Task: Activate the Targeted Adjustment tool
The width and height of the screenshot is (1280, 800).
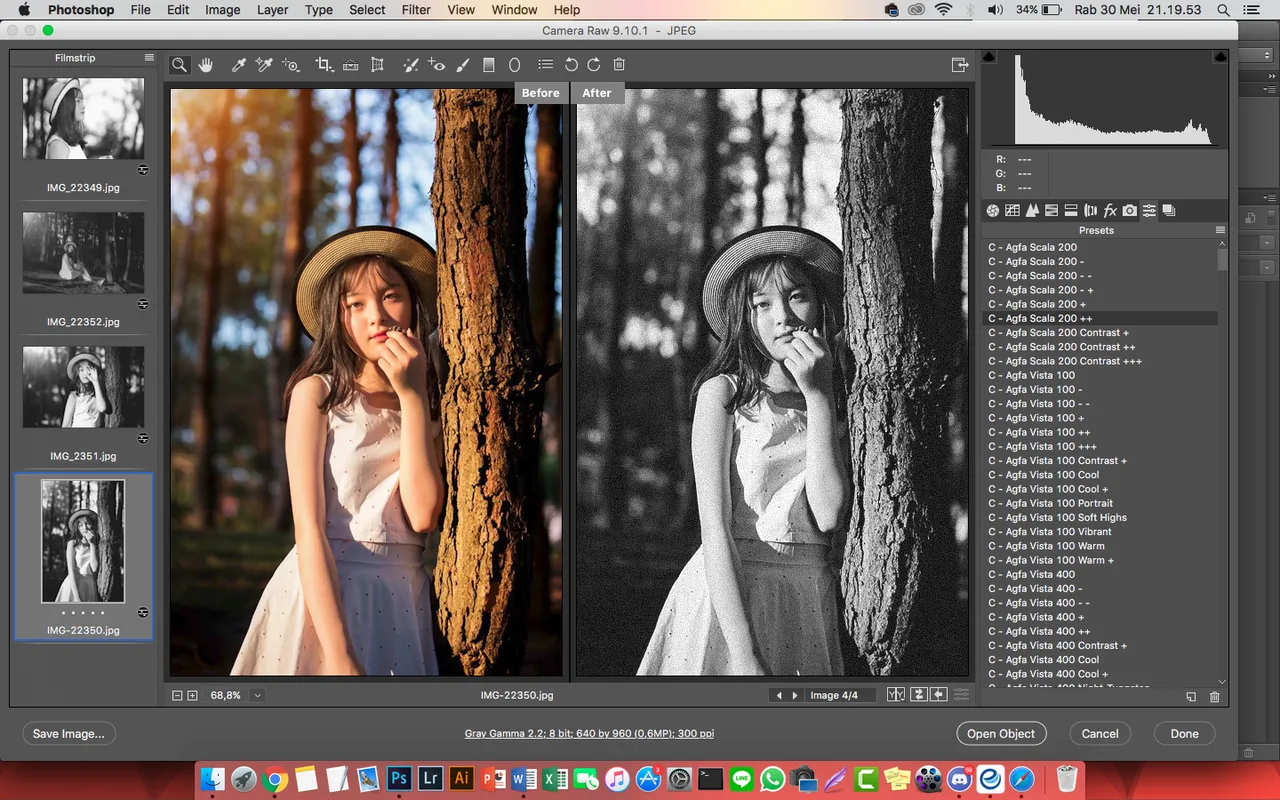Action: tap(291, 65)
